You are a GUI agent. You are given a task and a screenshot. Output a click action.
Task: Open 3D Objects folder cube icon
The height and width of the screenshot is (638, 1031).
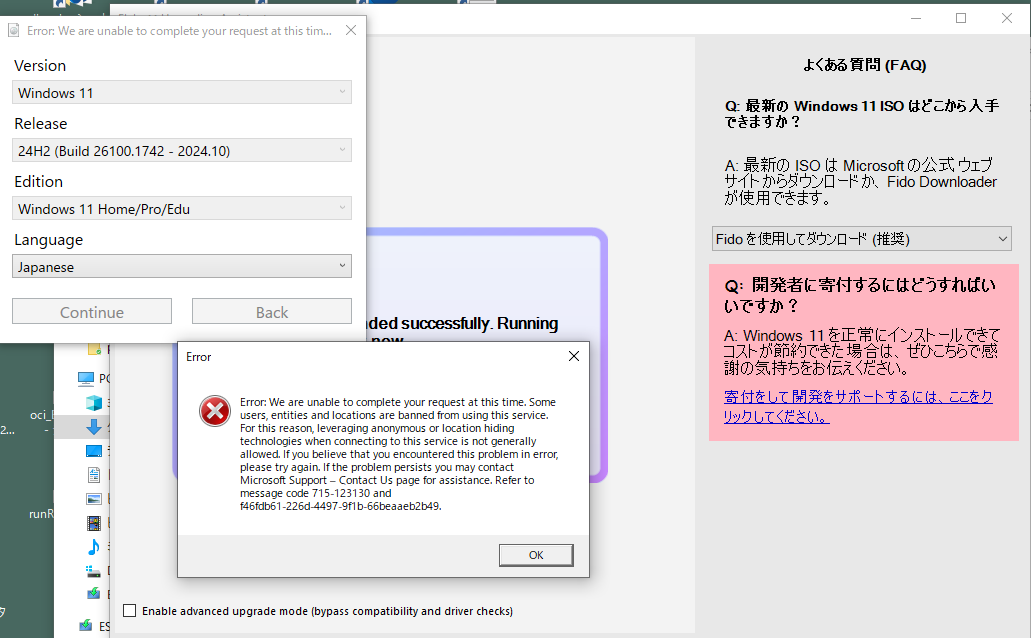click(x=94, y=403)
